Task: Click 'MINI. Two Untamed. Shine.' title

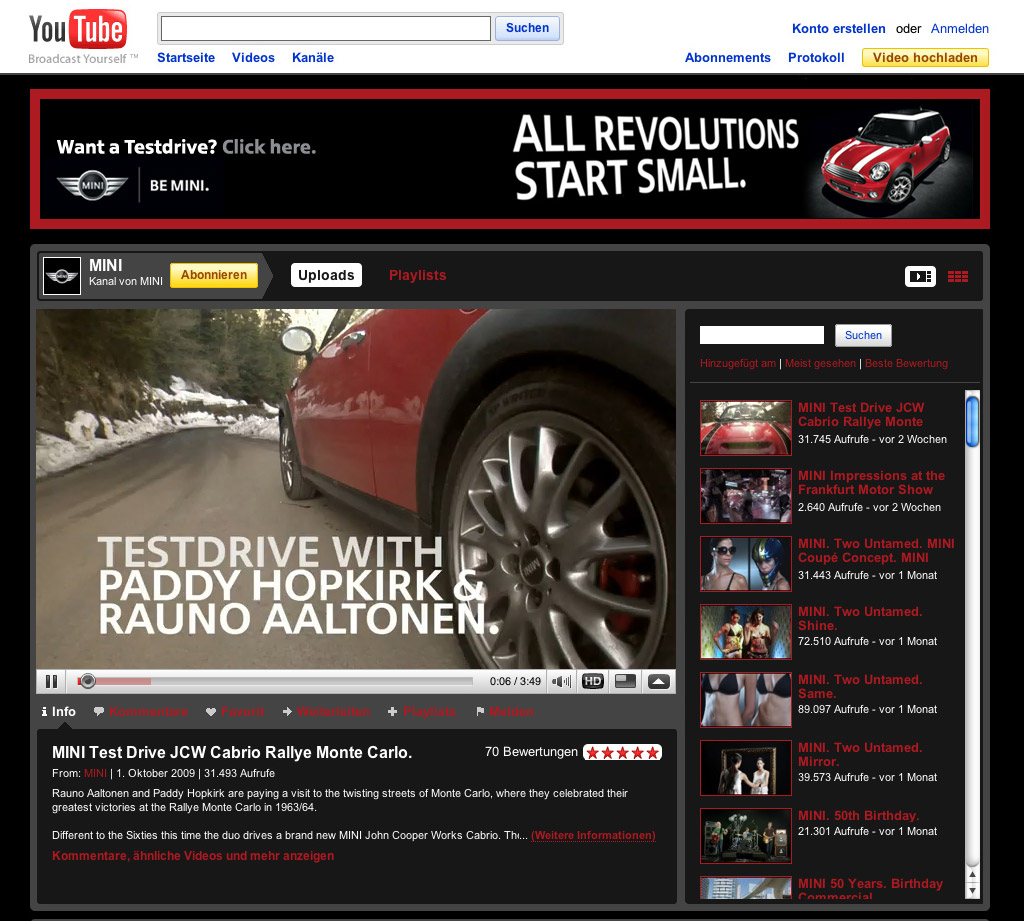Action: coord(860,619)
